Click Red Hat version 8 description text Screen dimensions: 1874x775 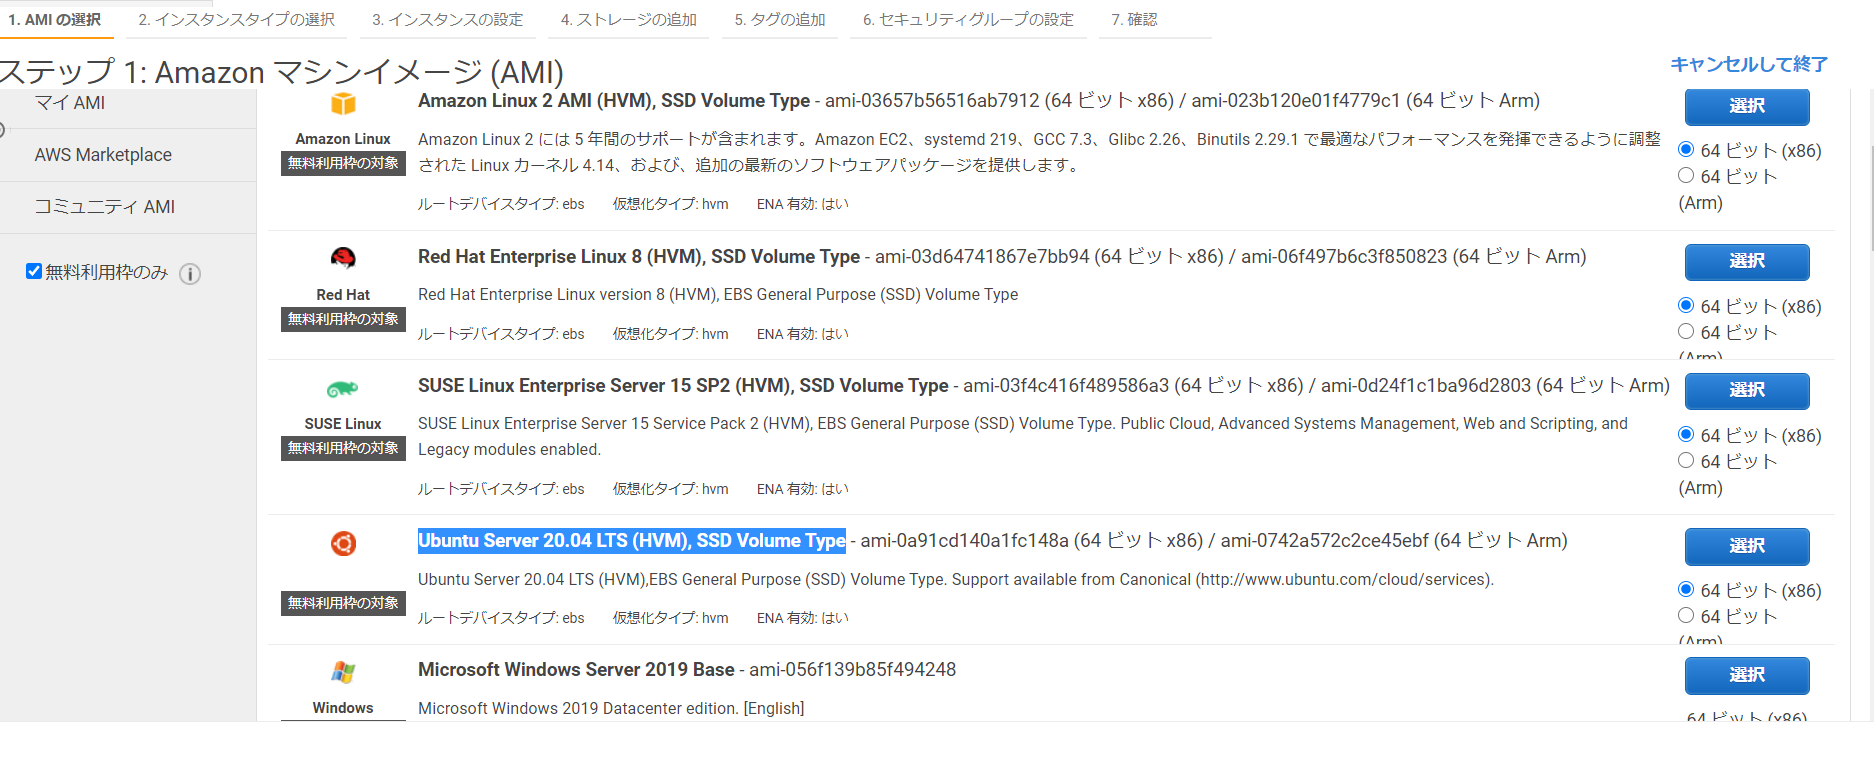[x=718, y=295]
